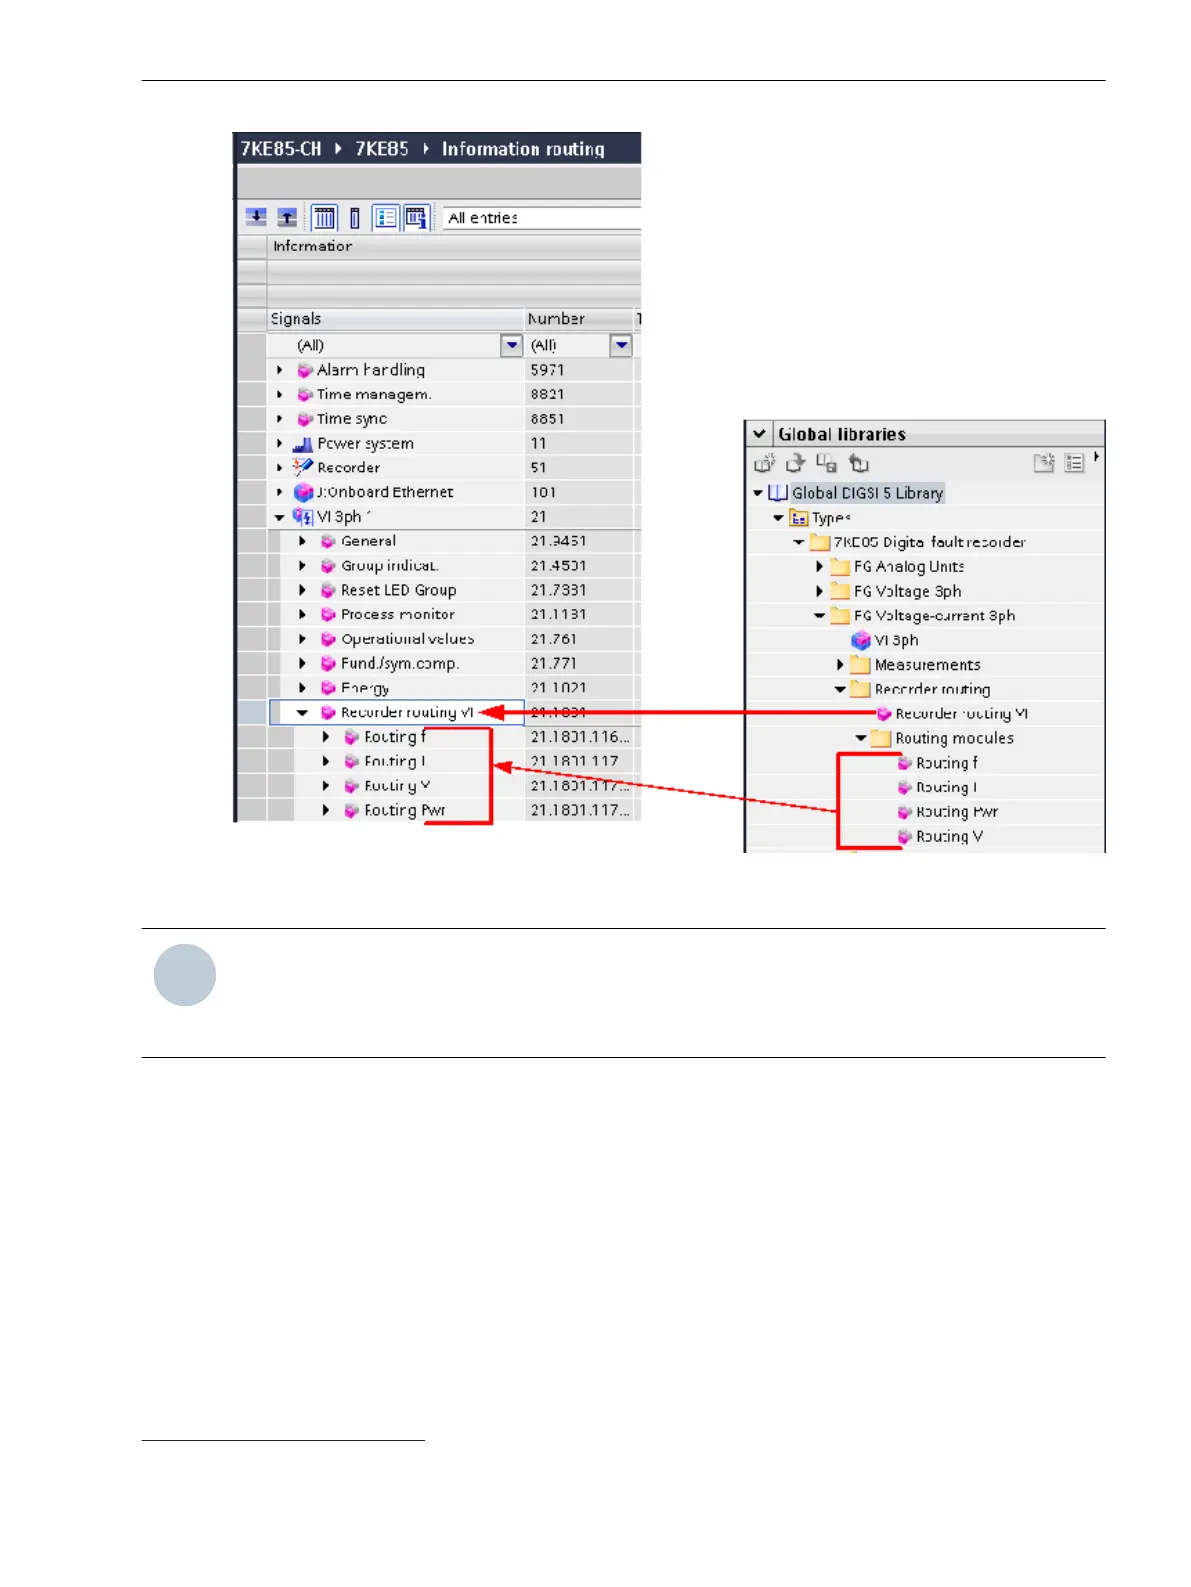Toggle the show-all-columns toolbar button
Image resolution: width=1191 pixels, height=1587 pixels.
pyautogui.click(x=324, y=217)
